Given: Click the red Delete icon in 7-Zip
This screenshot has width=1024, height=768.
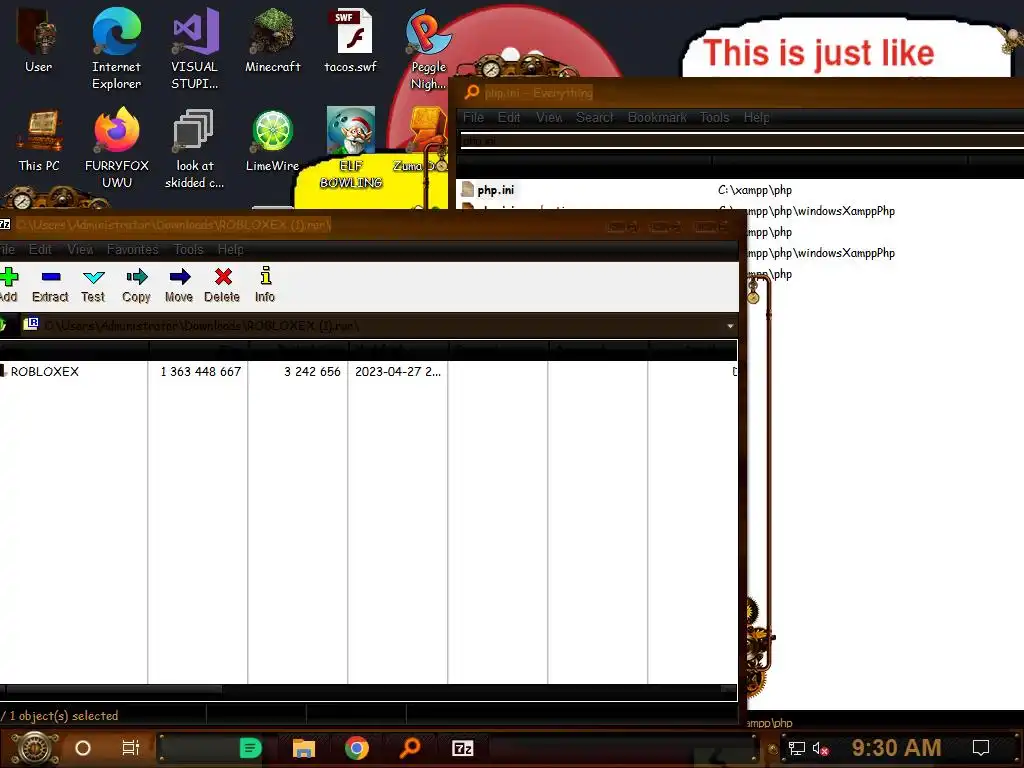Looking at the screenshot, I should (x=222, y=285).
